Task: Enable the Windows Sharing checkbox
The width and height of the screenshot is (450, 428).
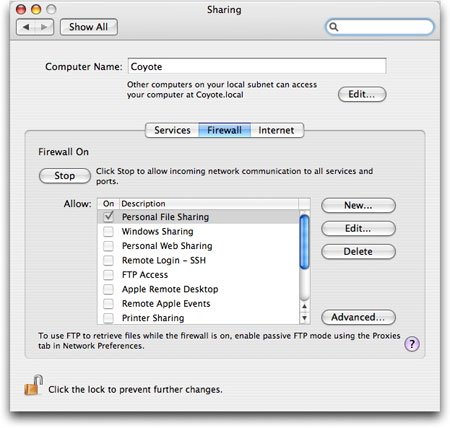Action: tap(108, 231)
